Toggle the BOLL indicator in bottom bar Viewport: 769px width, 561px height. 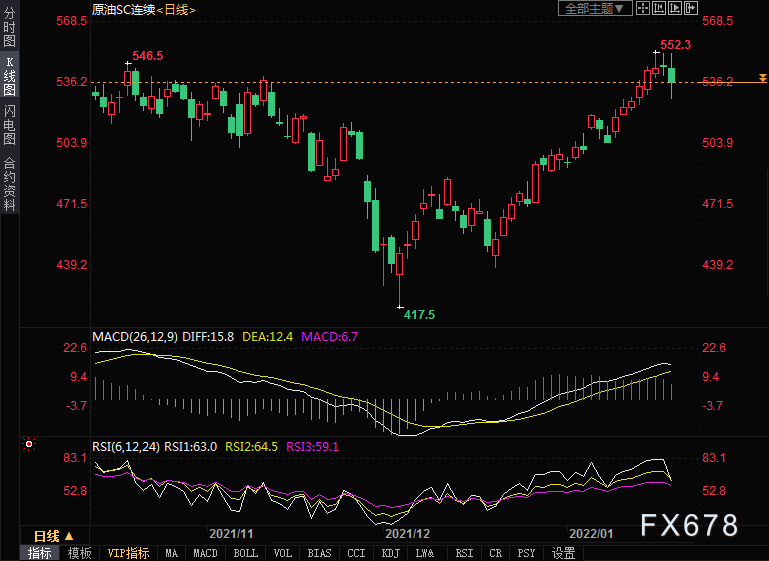click(245, 553)
